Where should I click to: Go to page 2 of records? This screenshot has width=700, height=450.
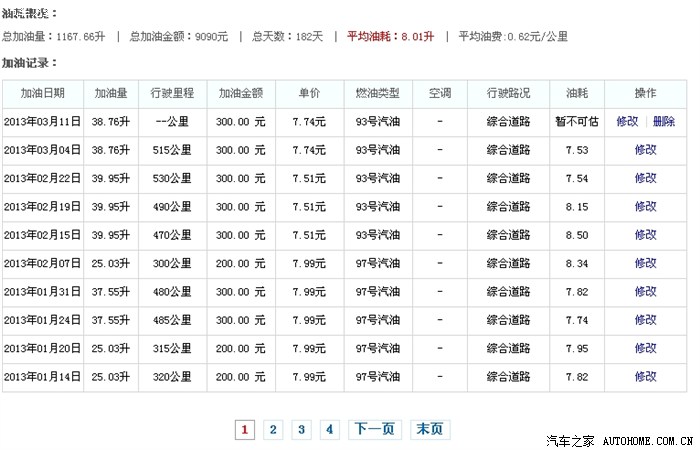[273, 429]
